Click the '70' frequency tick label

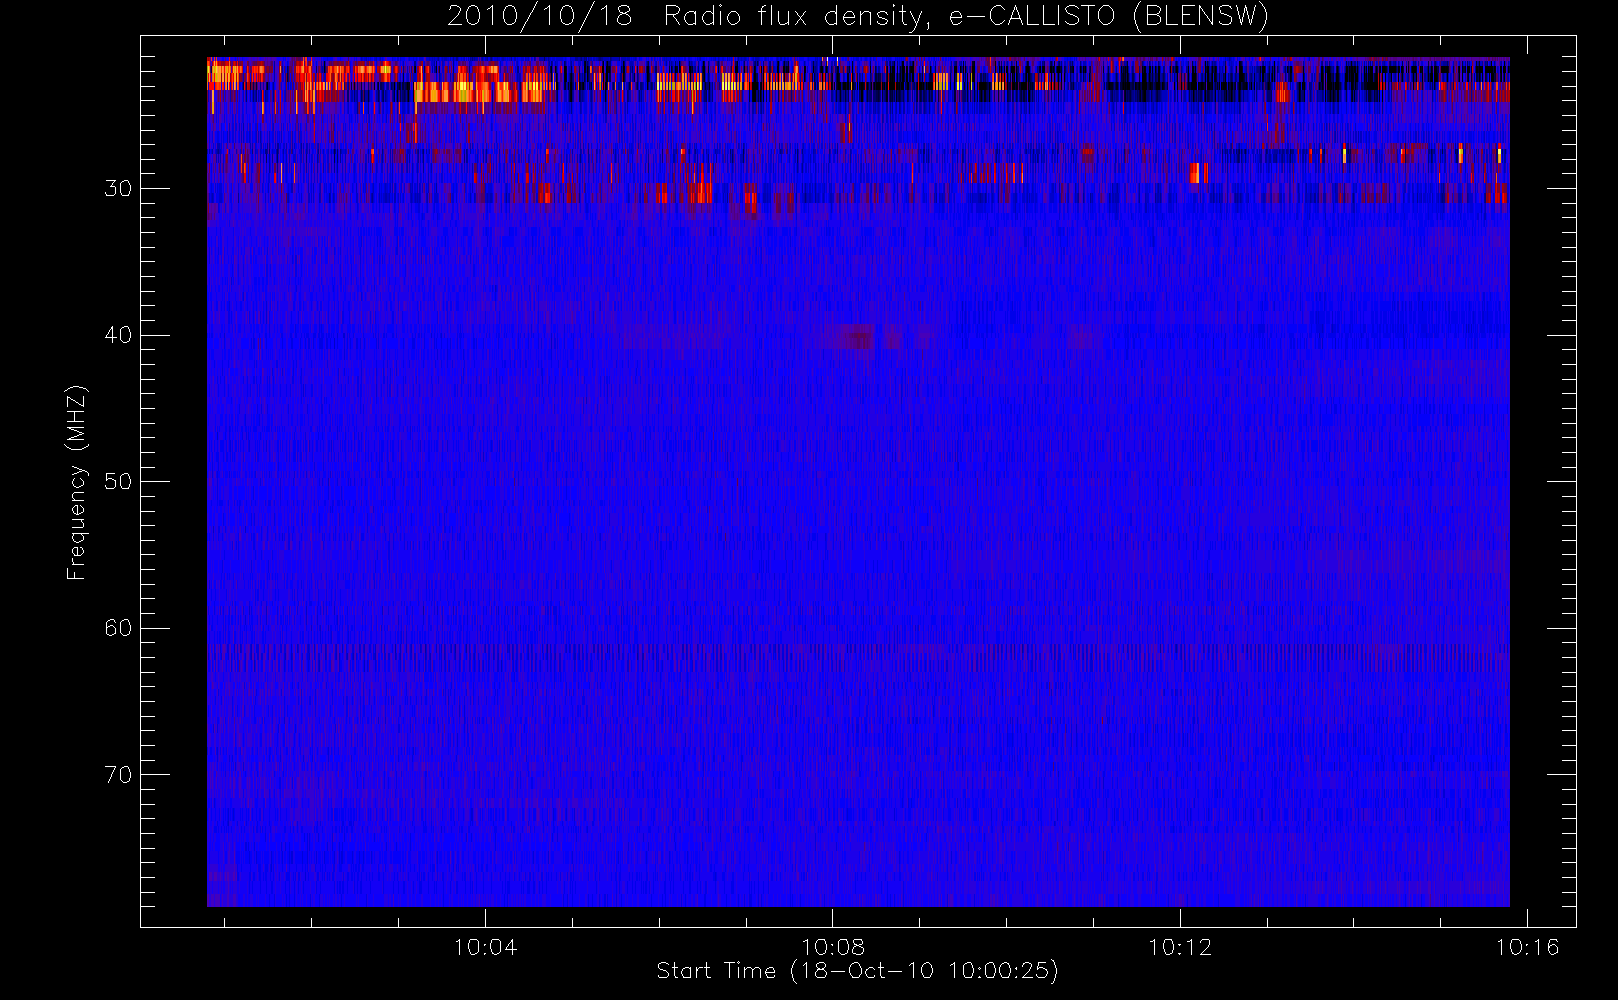tap(118, 775)
